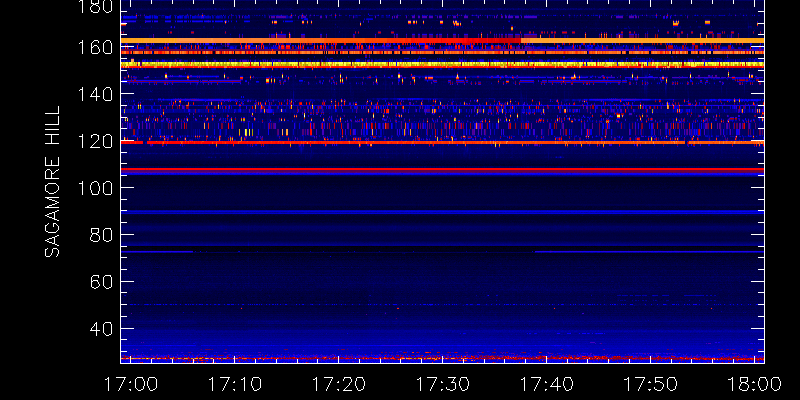This screenshot has width=800, height=400.
Task: Click the bright orange band above 160
Action: pos(442,40)
